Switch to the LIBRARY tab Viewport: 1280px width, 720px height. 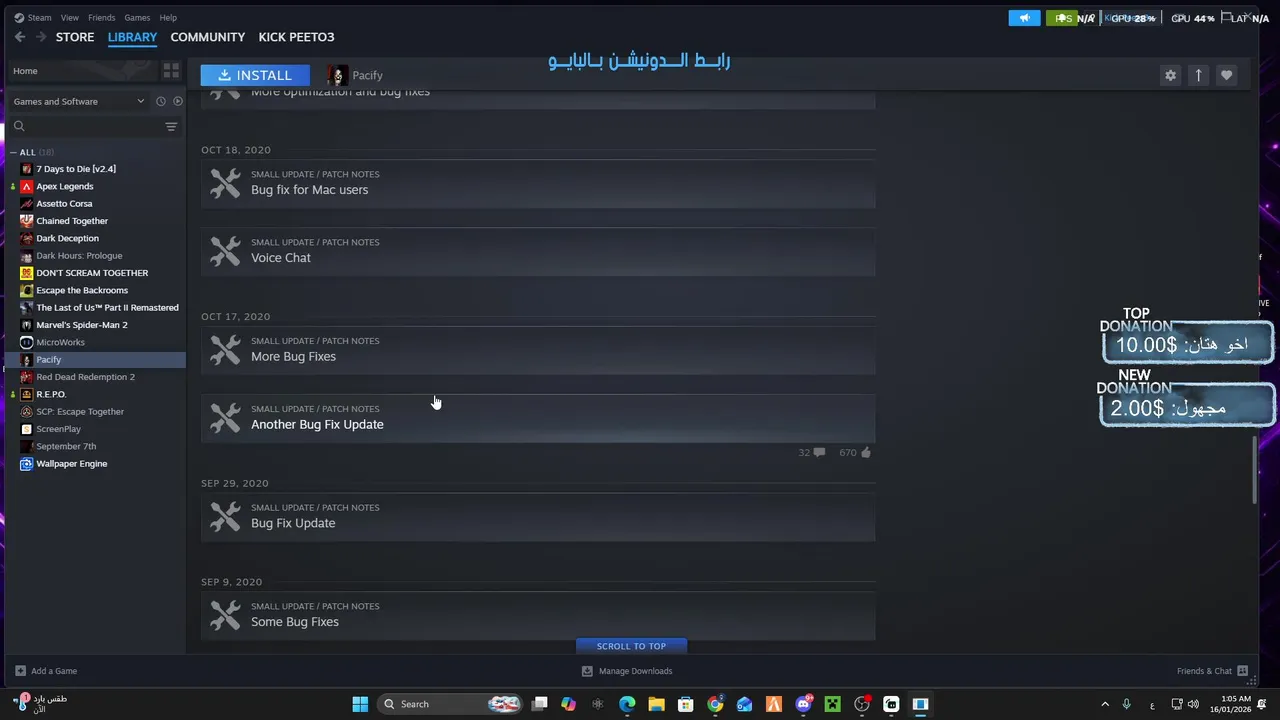[132, 37]
